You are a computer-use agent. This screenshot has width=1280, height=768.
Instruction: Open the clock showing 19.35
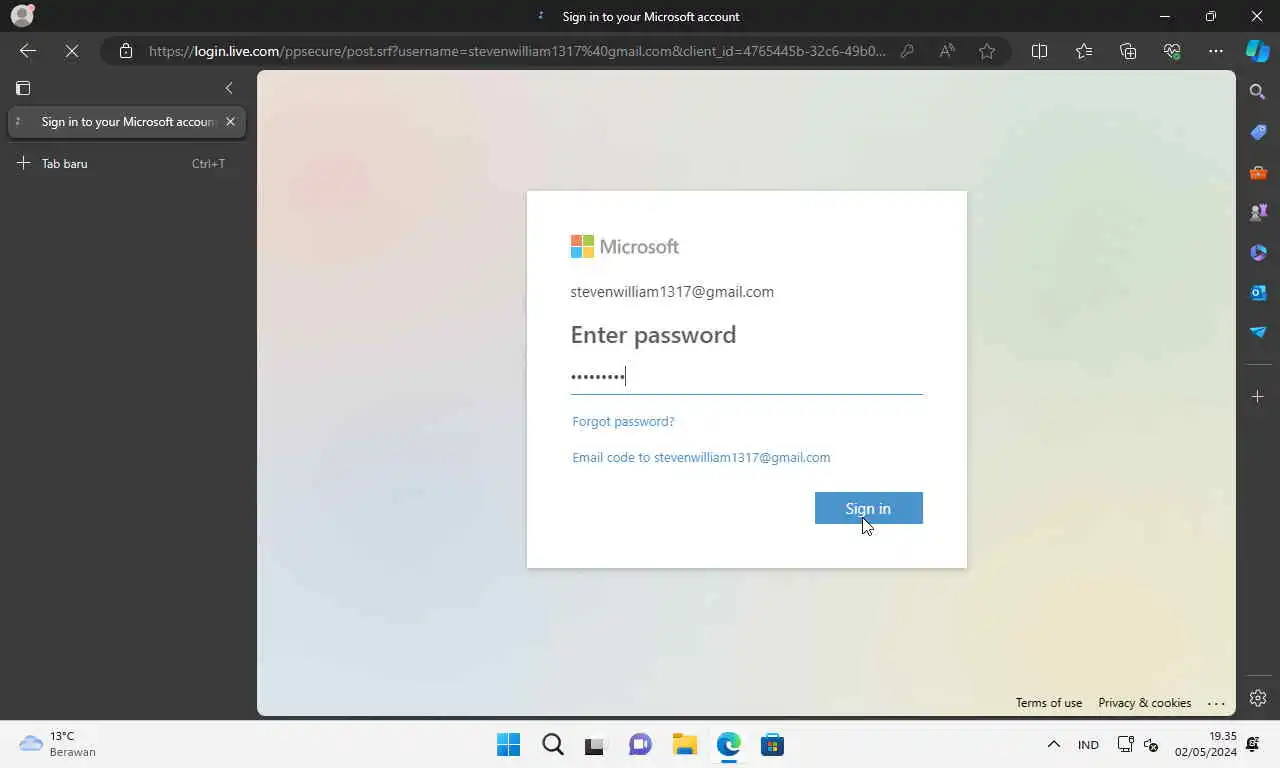1205,745
